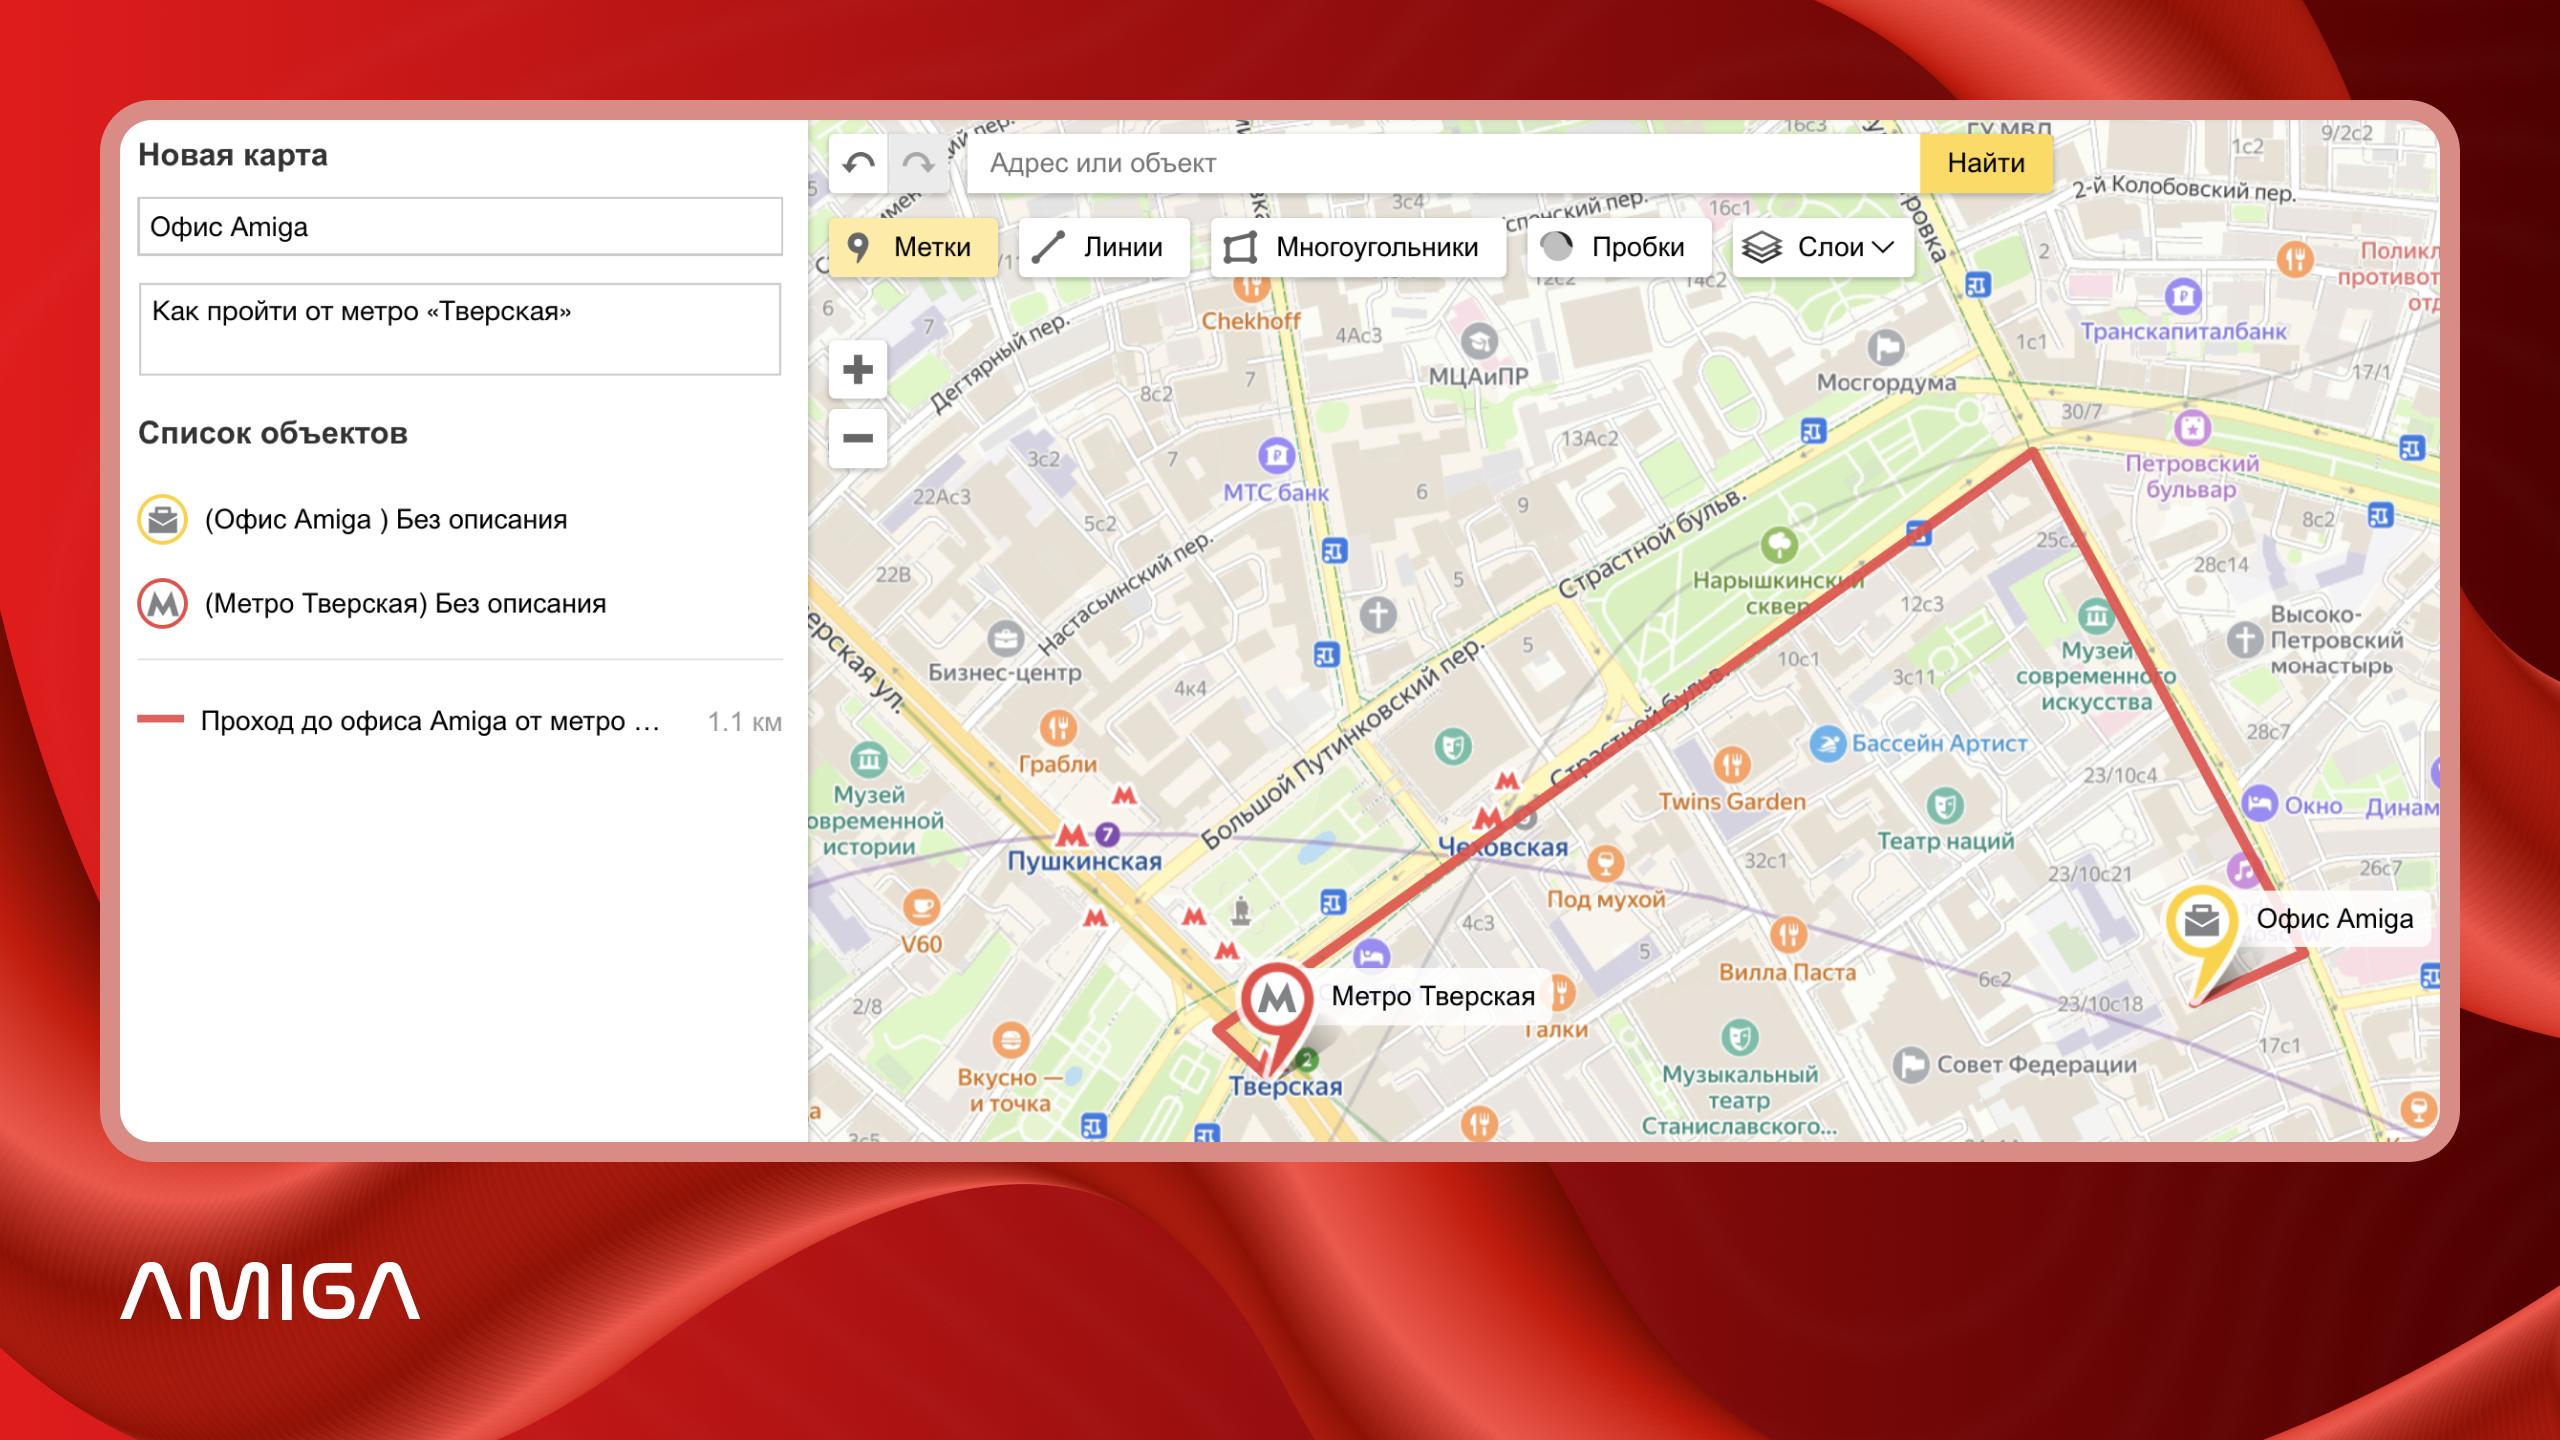
Task: Click the map name field Офис Amiga
Action: [460, 227]
